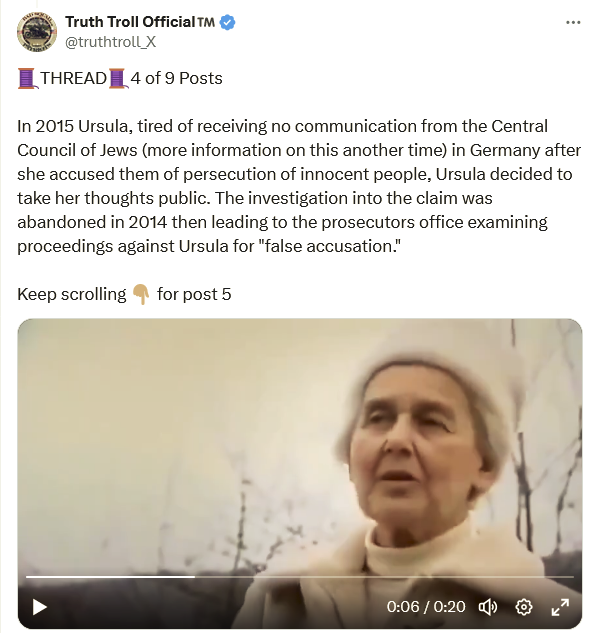This screenshot has width=598, height=633.
Task: Click the Truth Troll Official display name
Action: pyautogui.click(x=130, y=22)
